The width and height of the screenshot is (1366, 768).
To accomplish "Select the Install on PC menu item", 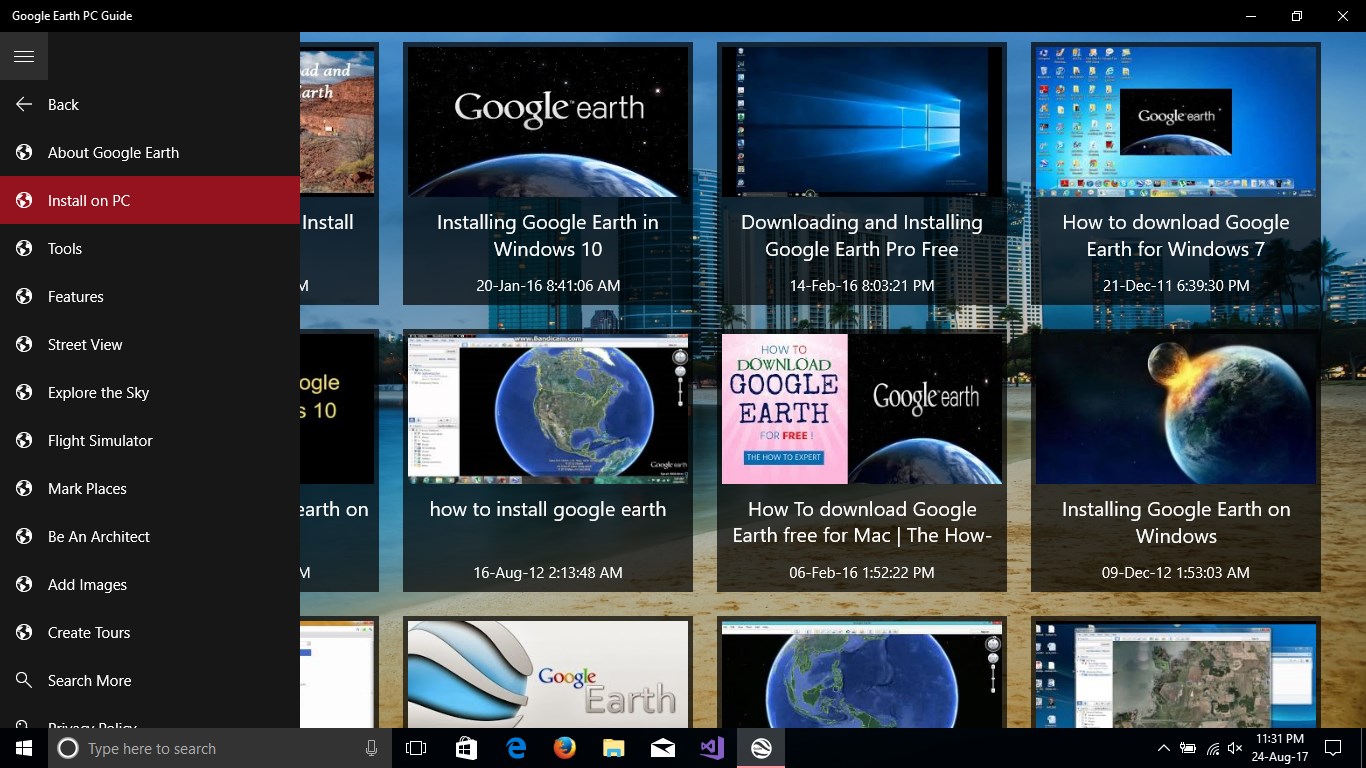I will [x=150, y=200].
